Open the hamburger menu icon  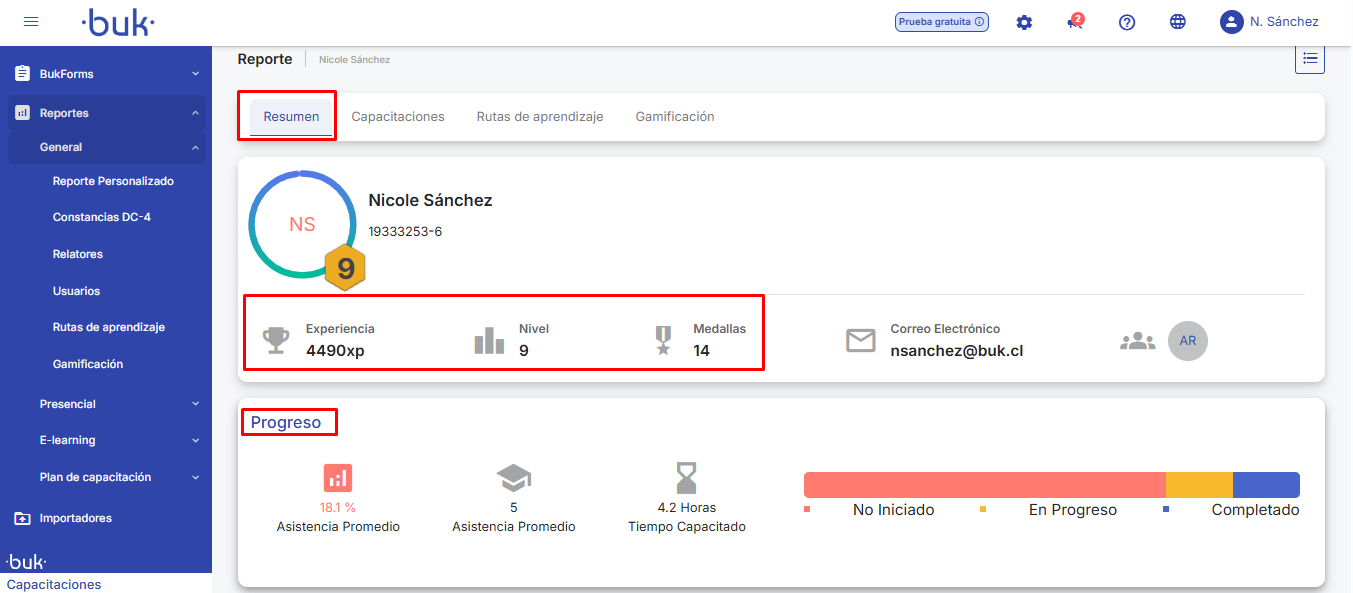tap(31, 22)
